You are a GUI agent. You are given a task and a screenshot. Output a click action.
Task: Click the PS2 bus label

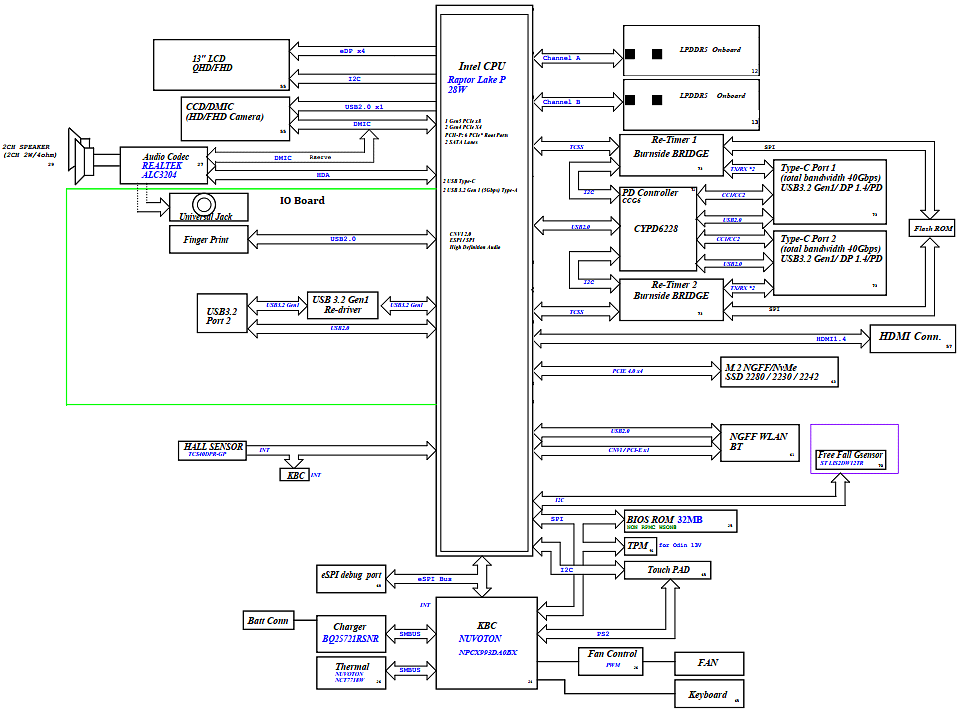[603, 634]
